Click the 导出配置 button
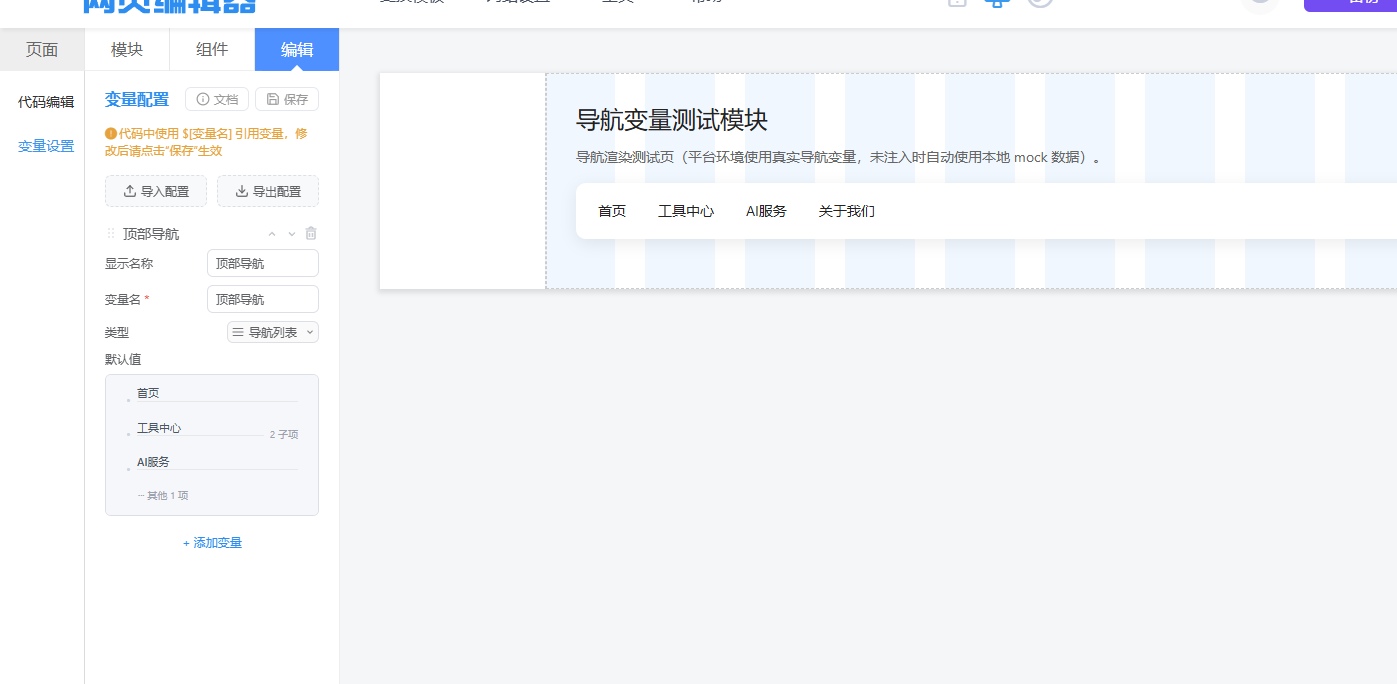Screen dimensions: 1397x684 coord(268,191)
